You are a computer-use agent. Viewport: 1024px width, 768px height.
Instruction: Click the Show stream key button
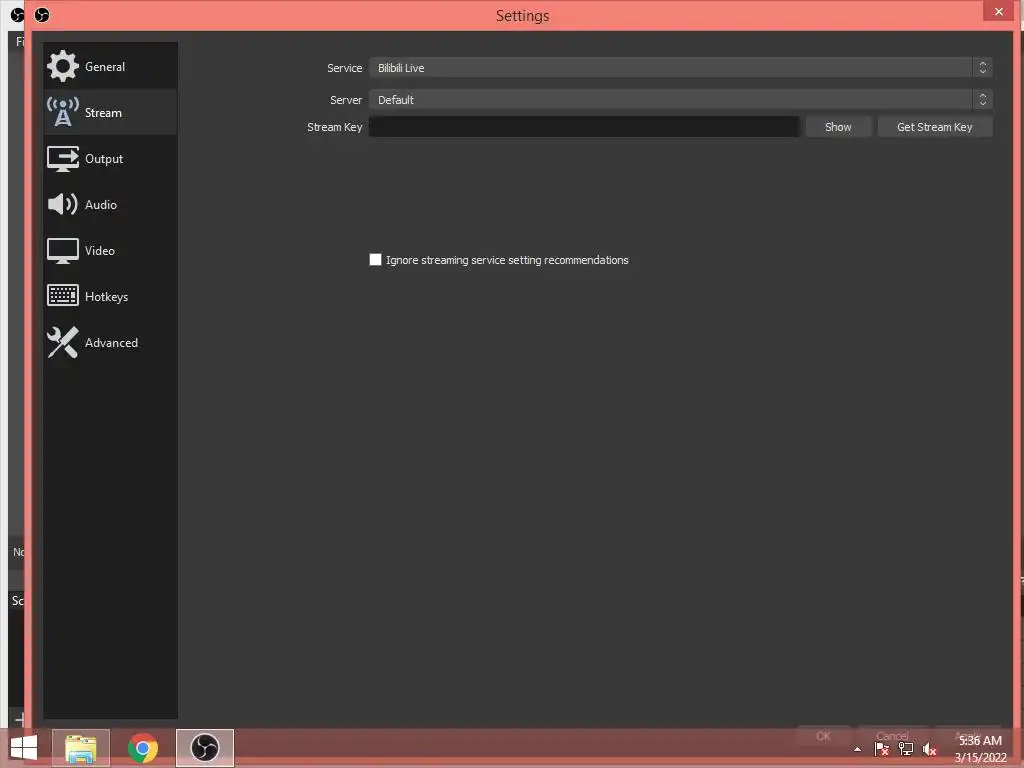(x=838, y=127)
